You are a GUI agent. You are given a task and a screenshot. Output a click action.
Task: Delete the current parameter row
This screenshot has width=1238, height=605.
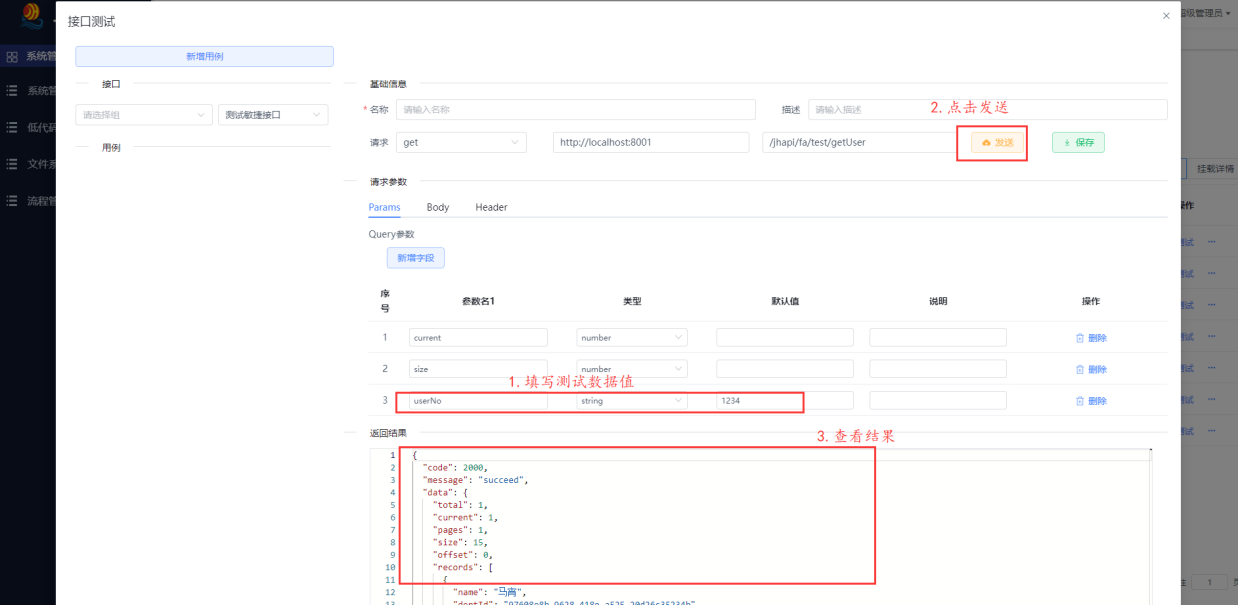pyautogui.click(x=1091, y=338)
